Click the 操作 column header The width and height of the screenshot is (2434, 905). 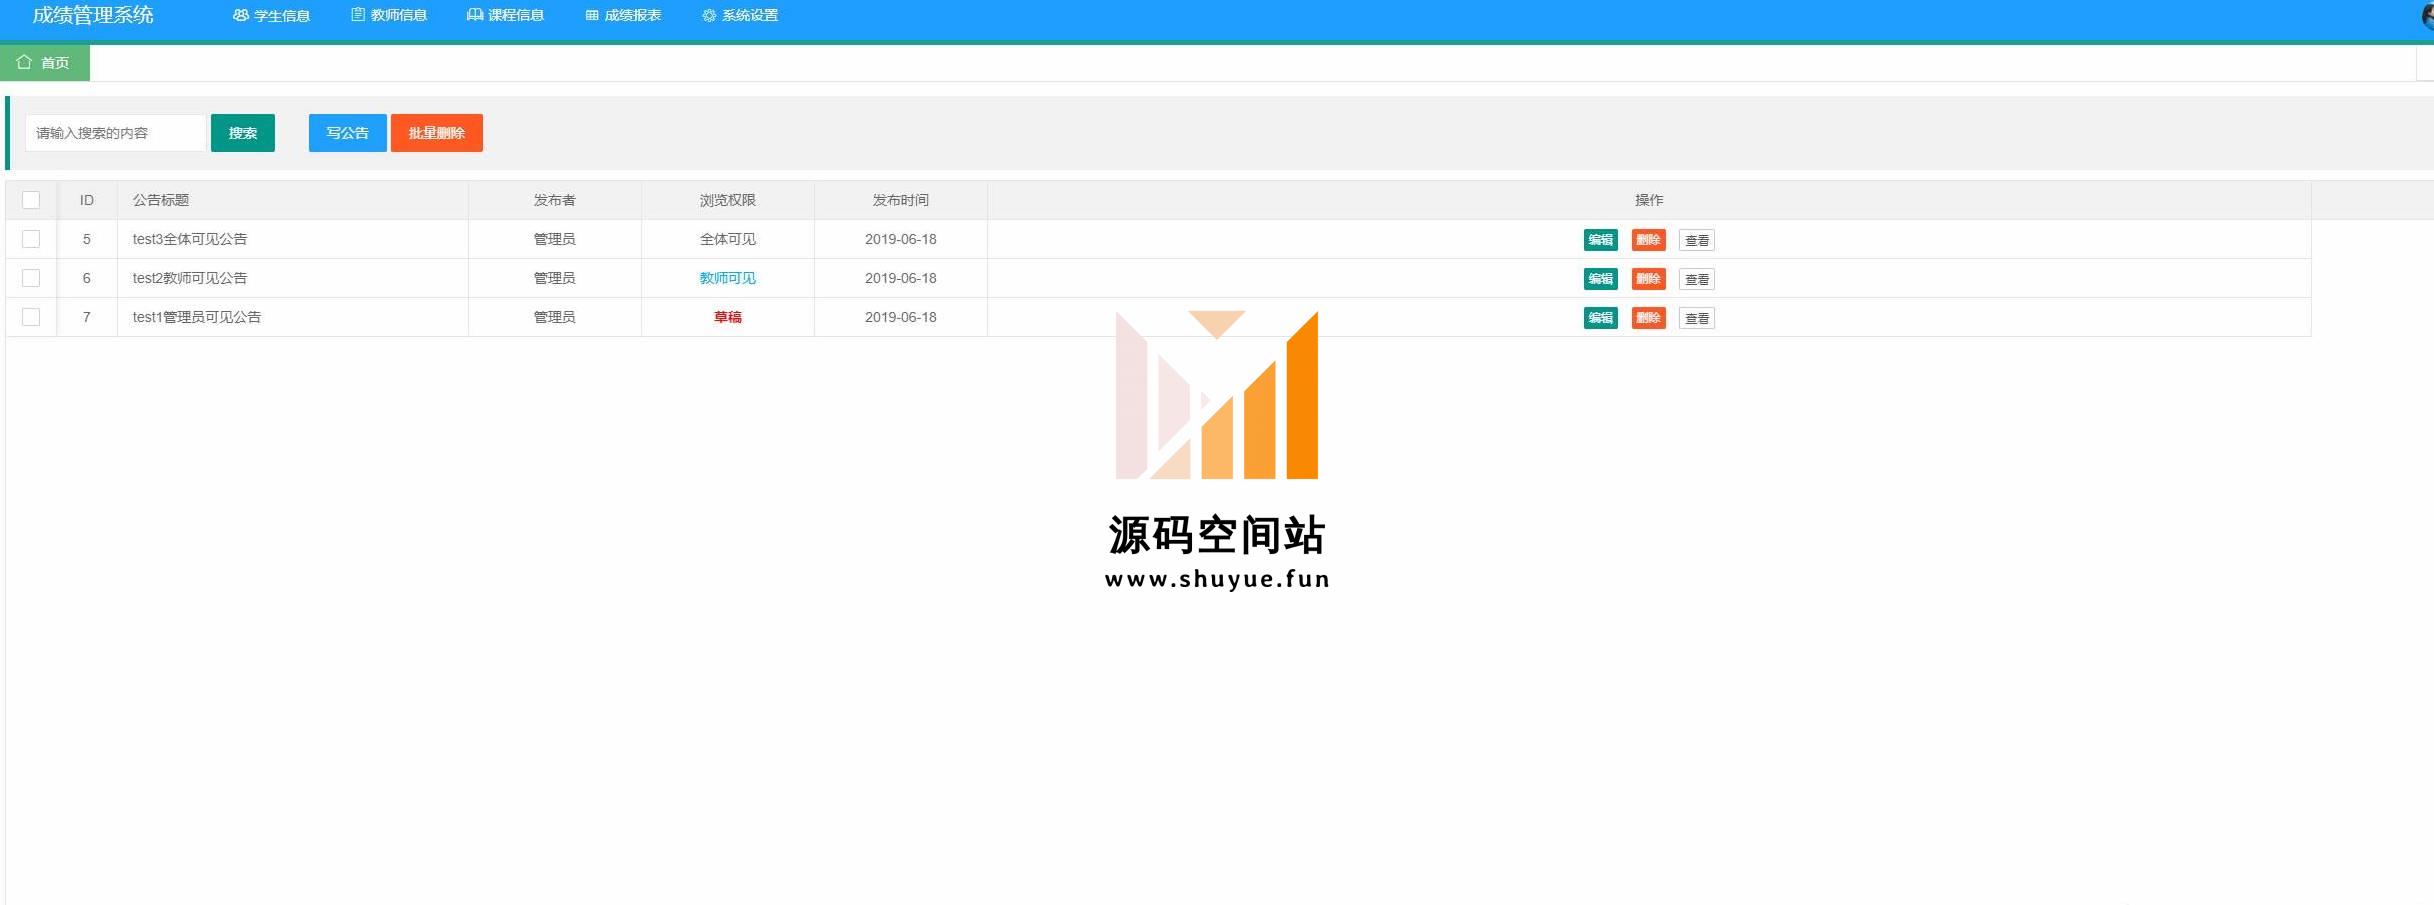[1649, 200]
